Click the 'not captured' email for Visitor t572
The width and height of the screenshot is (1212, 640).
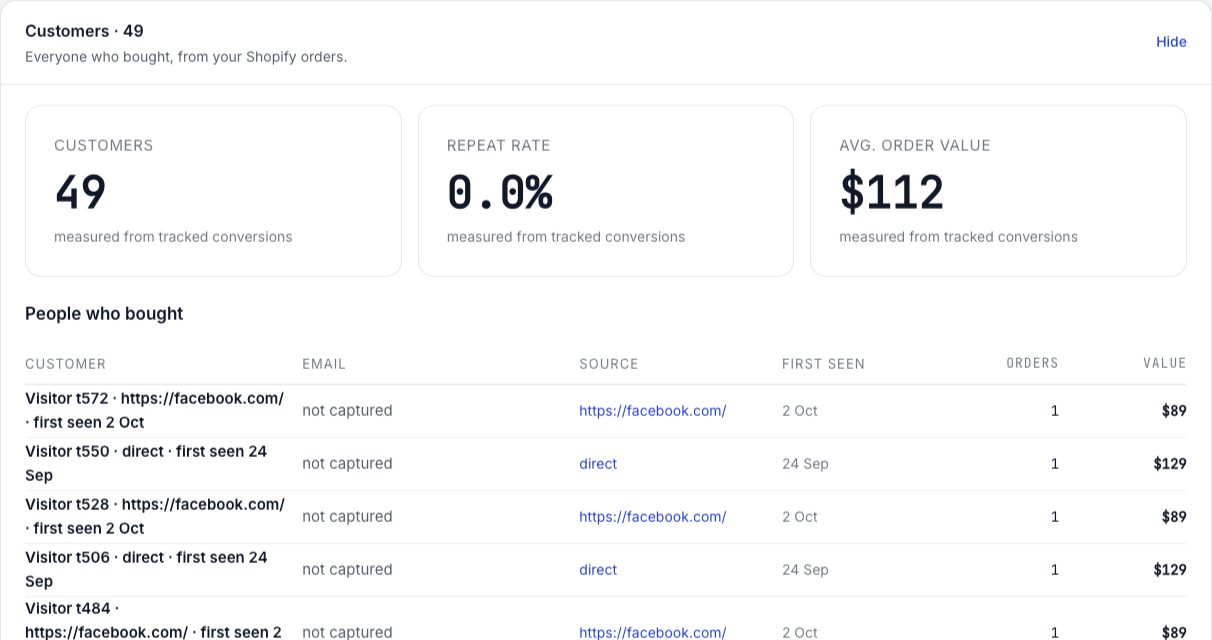(x=347, y=411)
